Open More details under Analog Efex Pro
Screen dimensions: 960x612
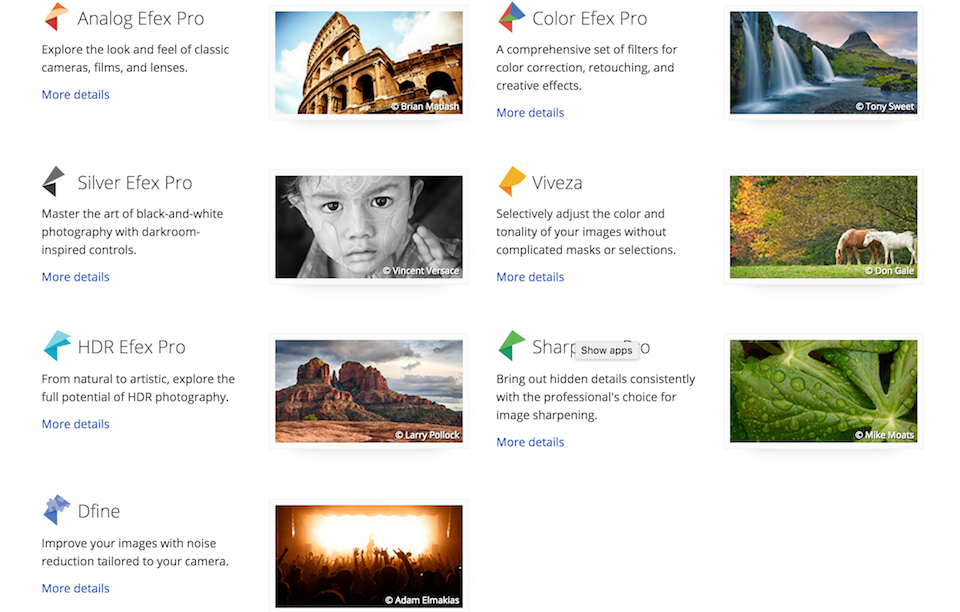click(x=75, y=94)
